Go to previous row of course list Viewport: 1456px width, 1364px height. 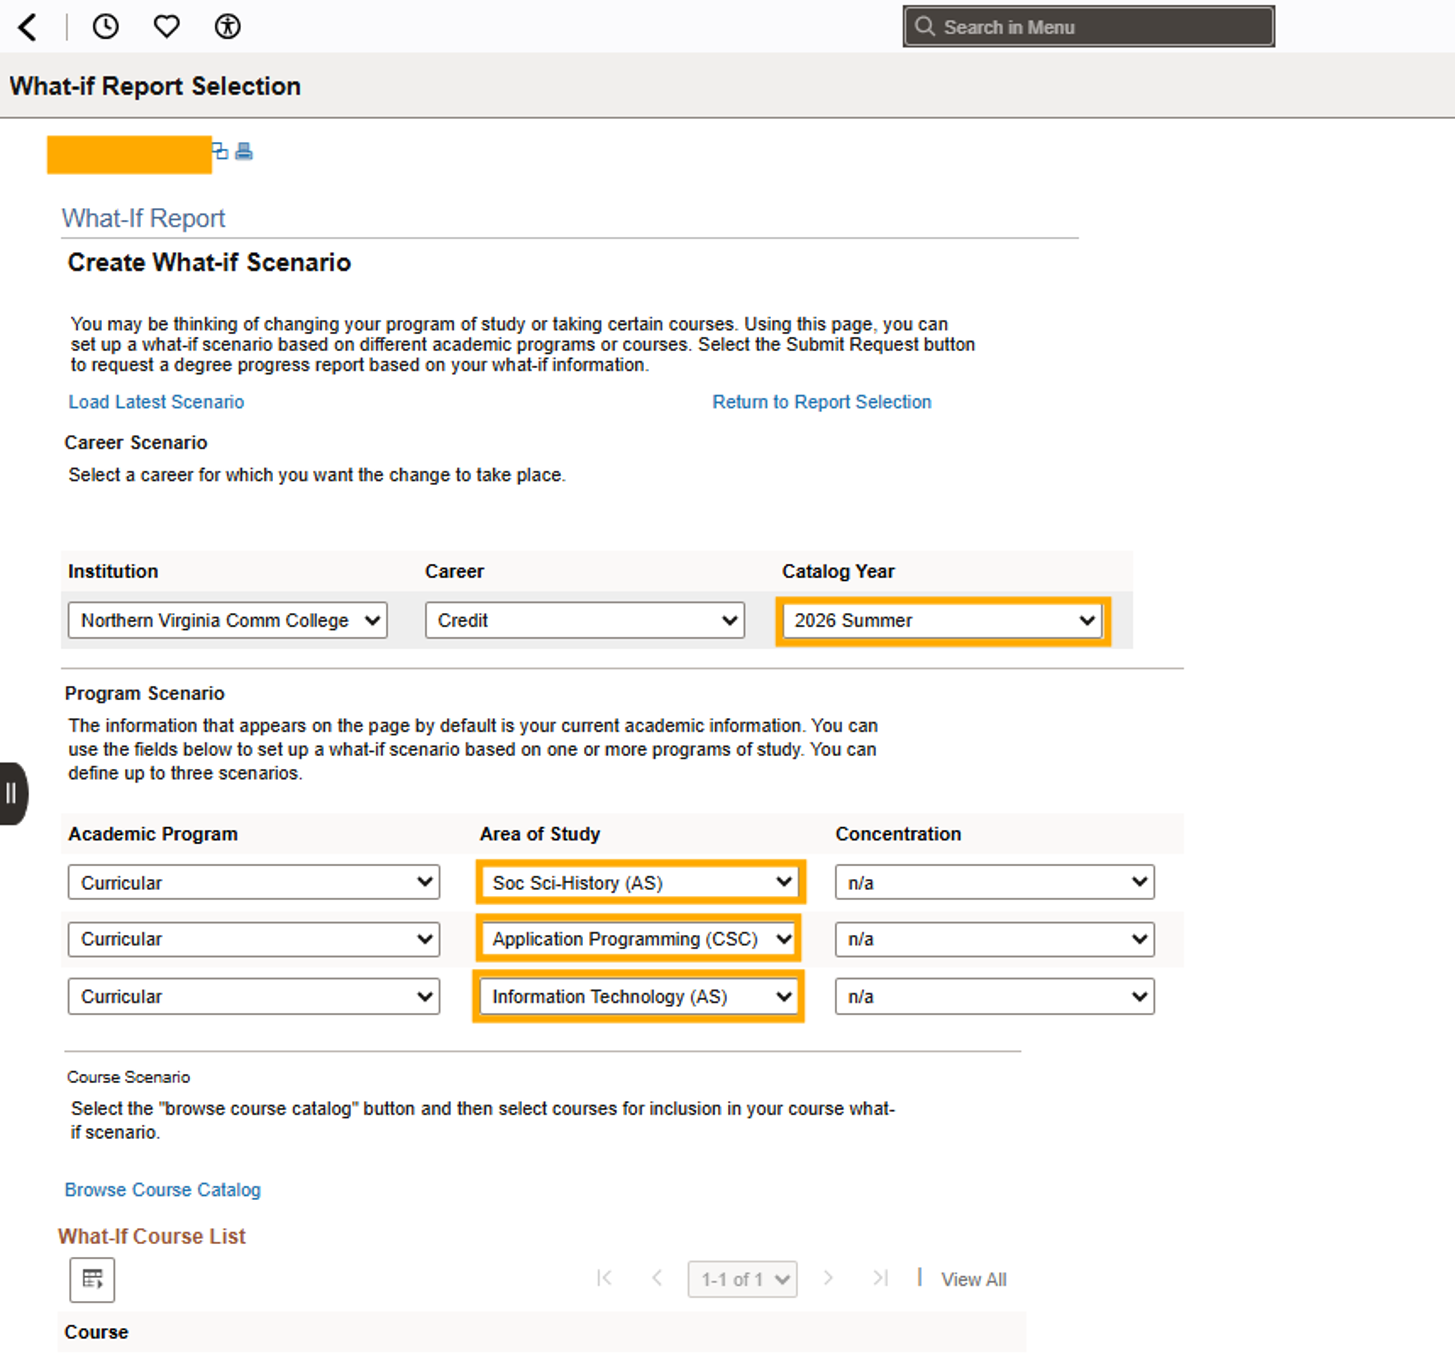point(657,1278)
